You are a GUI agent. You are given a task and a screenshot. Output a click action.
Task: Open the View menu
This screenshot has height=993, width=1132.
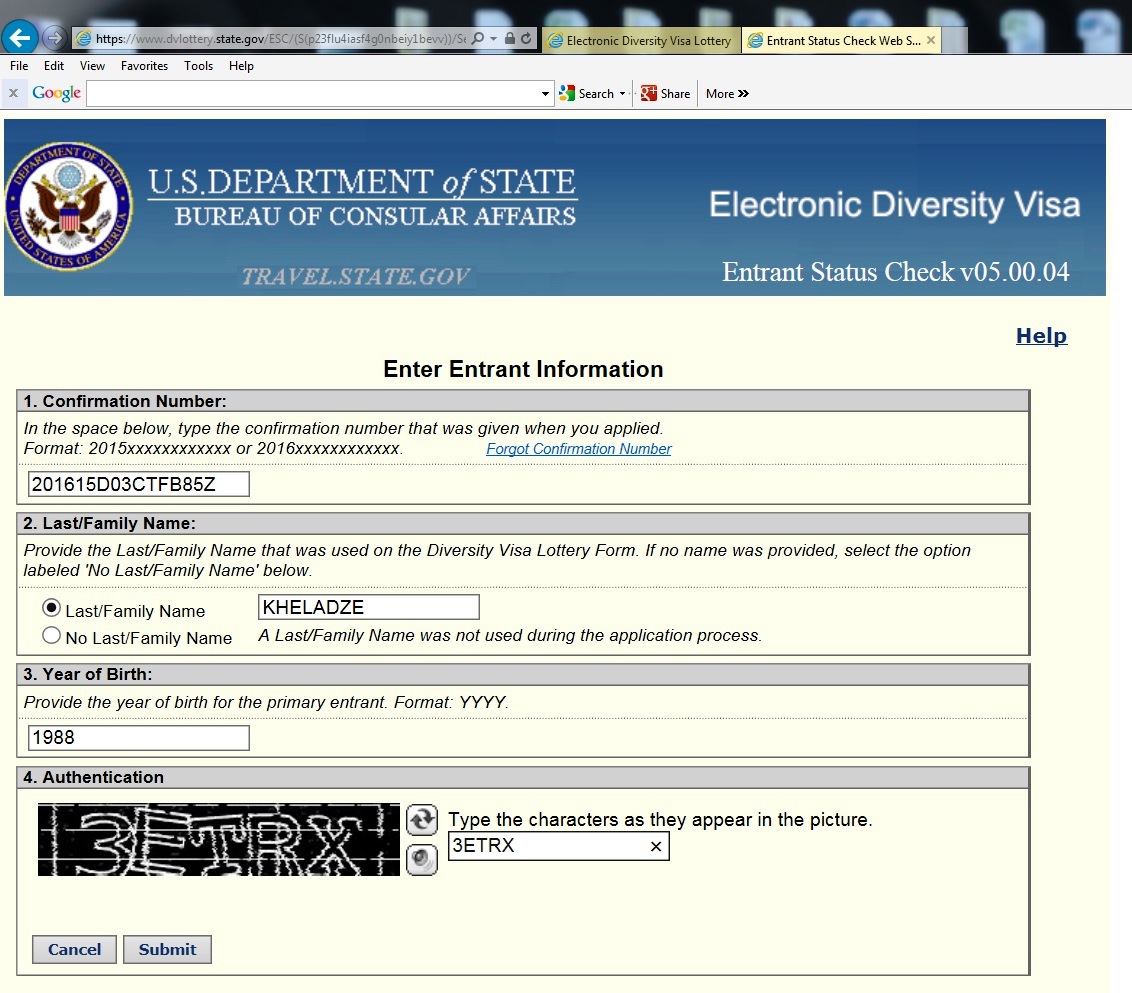92,66
